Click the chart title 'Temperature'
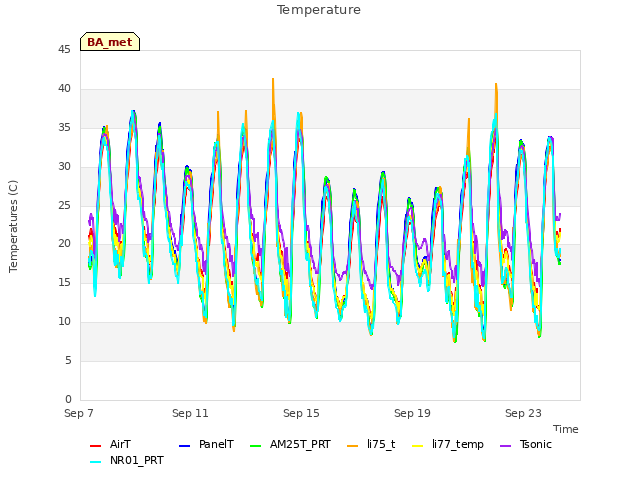Image resolution: width=640 pixels, height=480 pixels. (319, 10)
